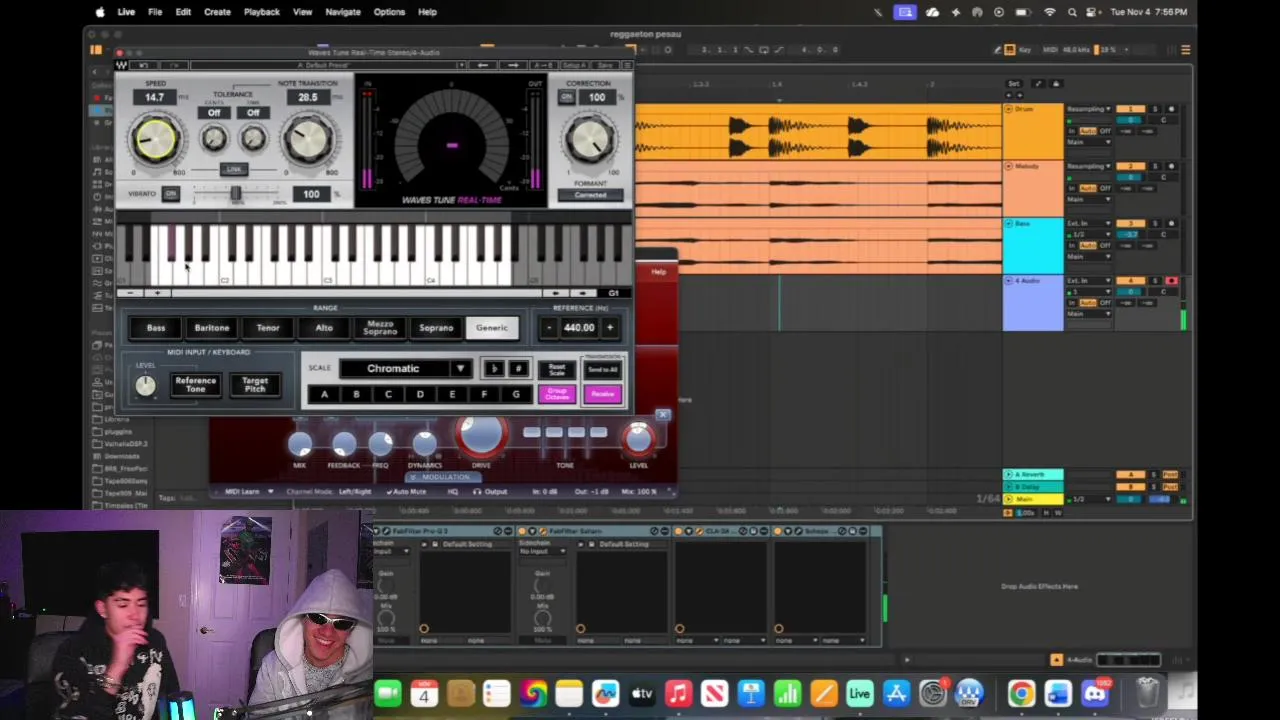The width and height of the screenshot is (1280, 720).
Task: Select the Generic range button
Action: tap(492, 328)
